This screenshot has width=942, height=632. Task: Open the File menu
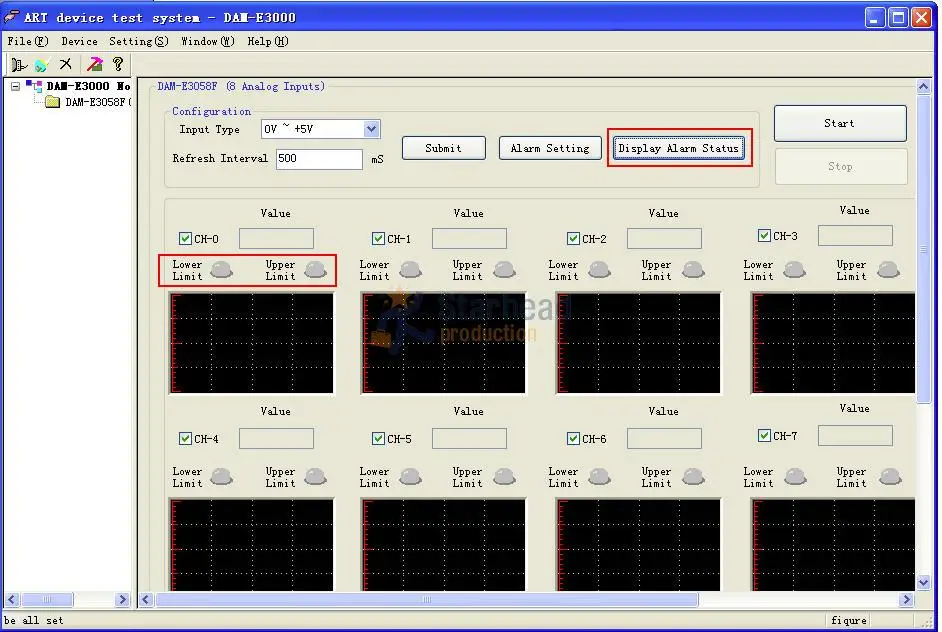28,41
